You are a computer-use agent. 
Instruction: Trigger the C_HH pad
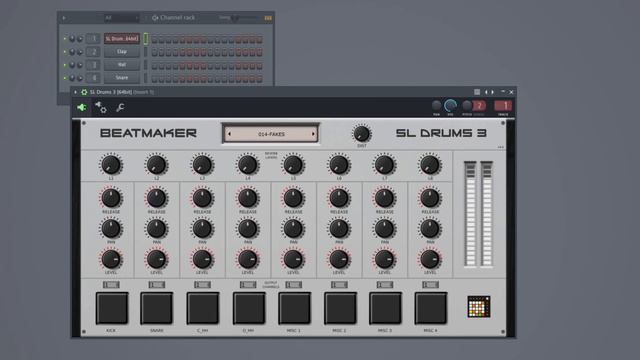203,308
